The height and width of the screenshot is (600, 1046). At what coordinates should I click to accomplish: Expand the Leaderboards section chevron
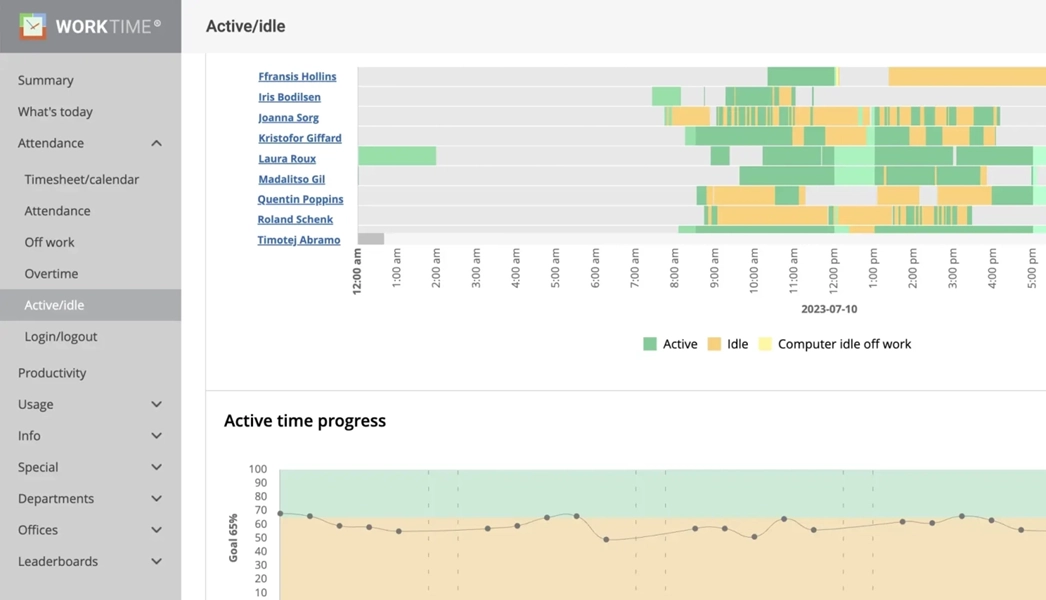click(x=156, y=562)
